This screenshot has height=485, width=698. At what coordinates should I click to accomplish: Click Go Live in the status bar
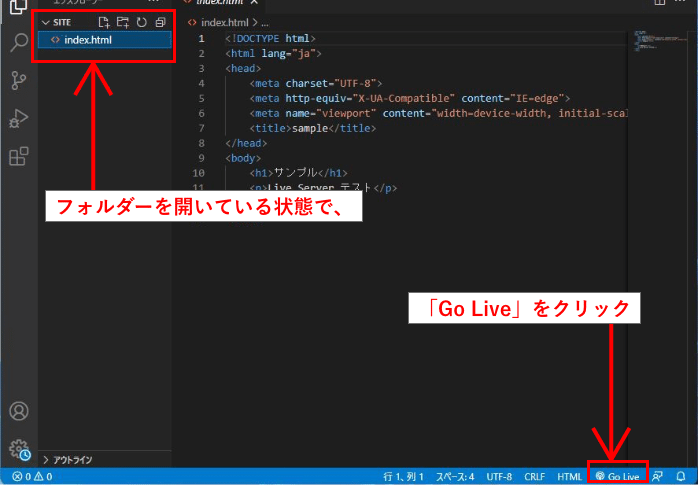pyautogui.click(x=617, y=477)
